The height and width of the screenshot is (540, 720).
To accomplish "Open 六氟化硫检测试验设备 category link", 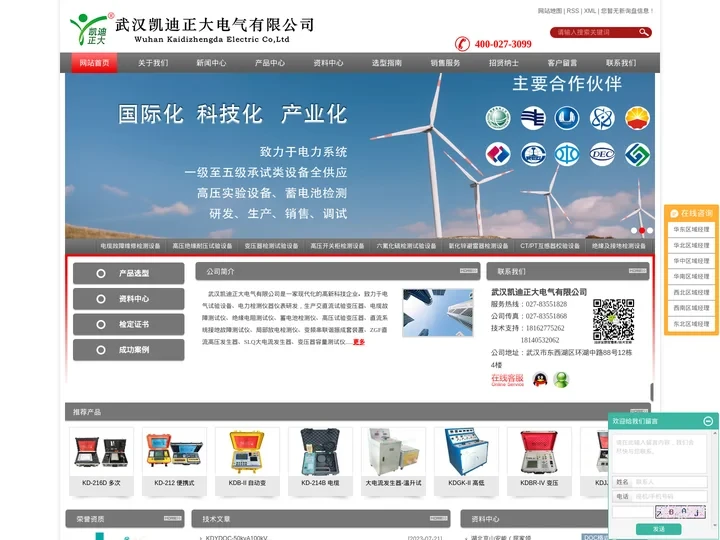I will [x=406, y=246].
